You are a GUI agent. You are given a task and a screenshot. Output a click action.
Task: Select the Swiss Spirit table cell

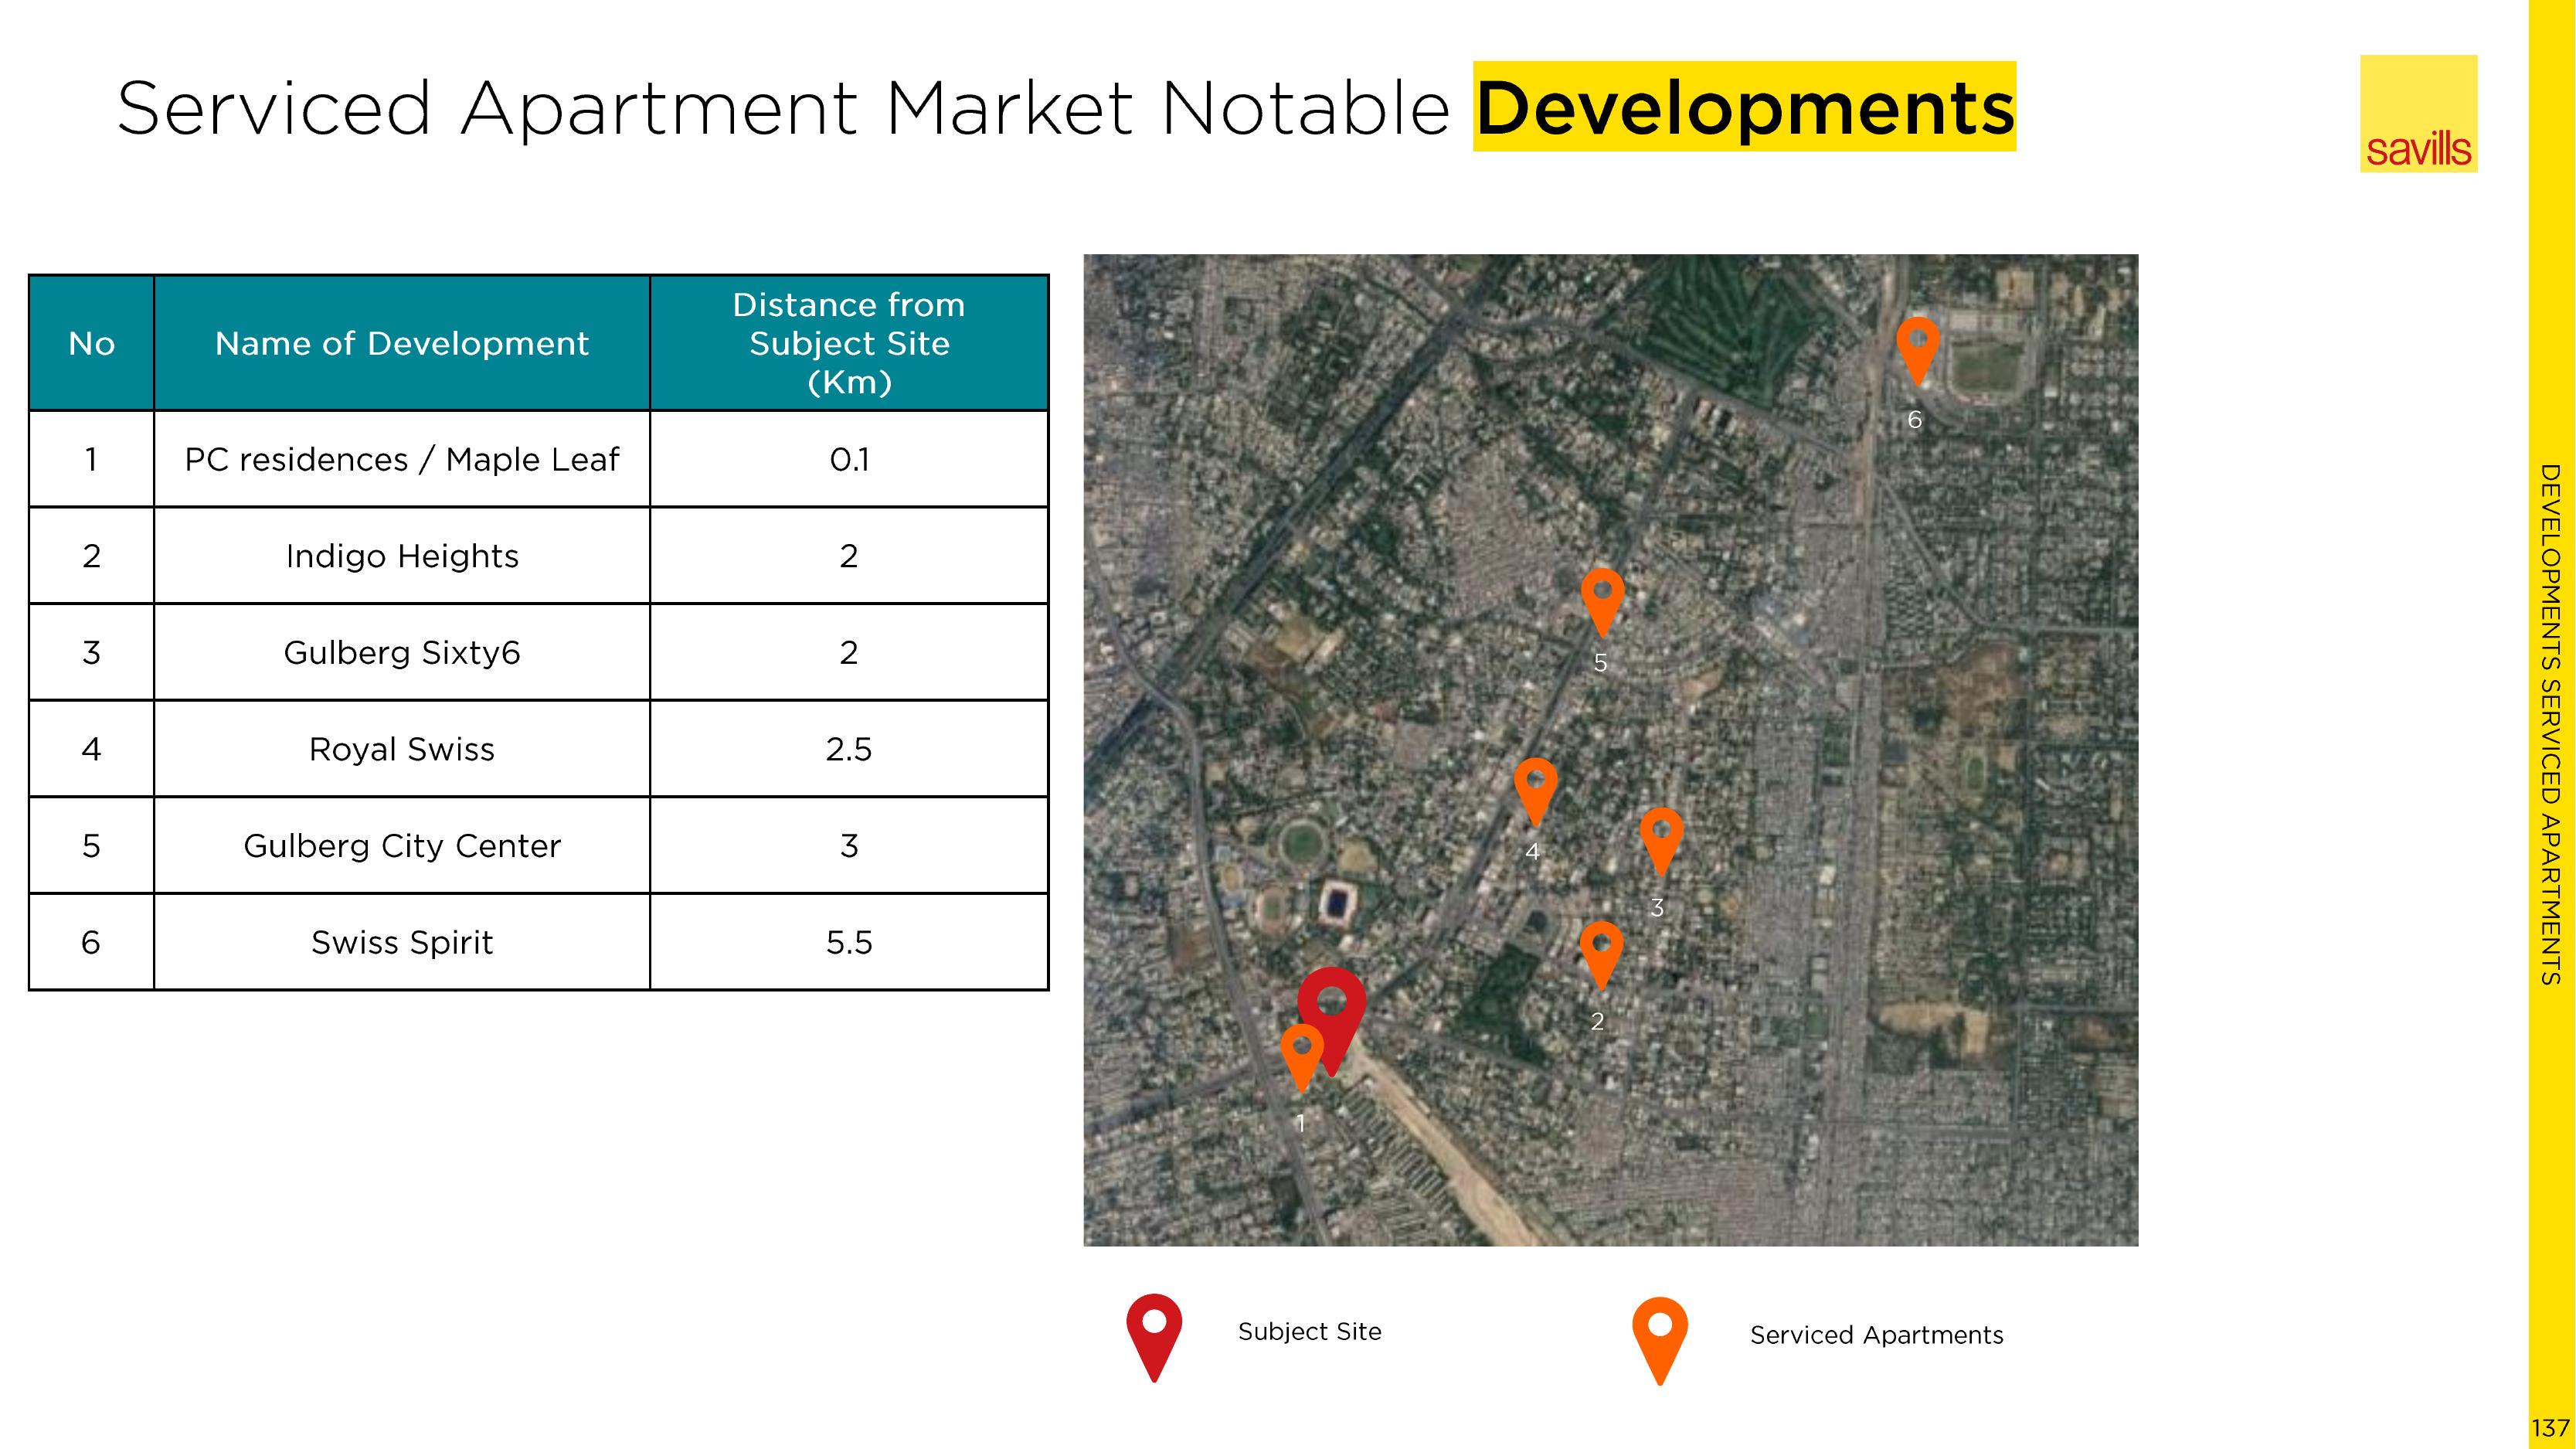point(401,942)
